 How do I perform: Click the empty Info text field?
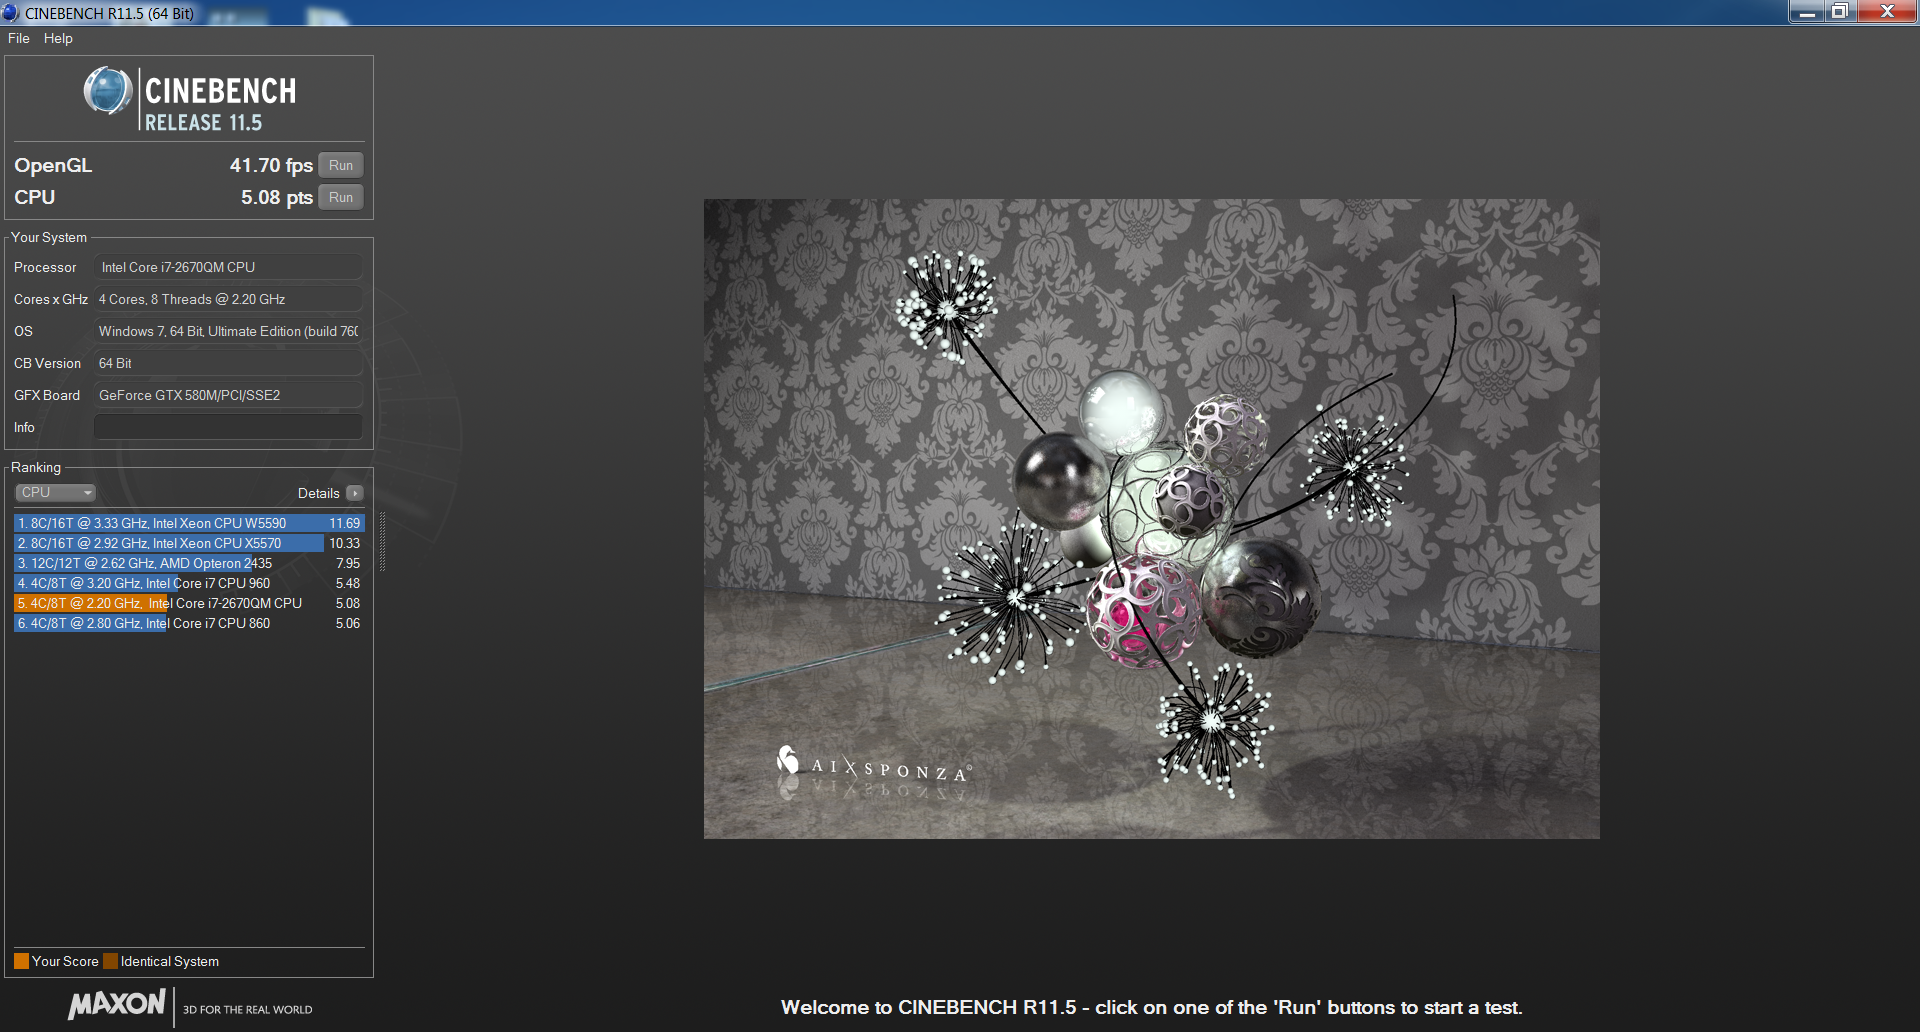(x=228, y=427)
